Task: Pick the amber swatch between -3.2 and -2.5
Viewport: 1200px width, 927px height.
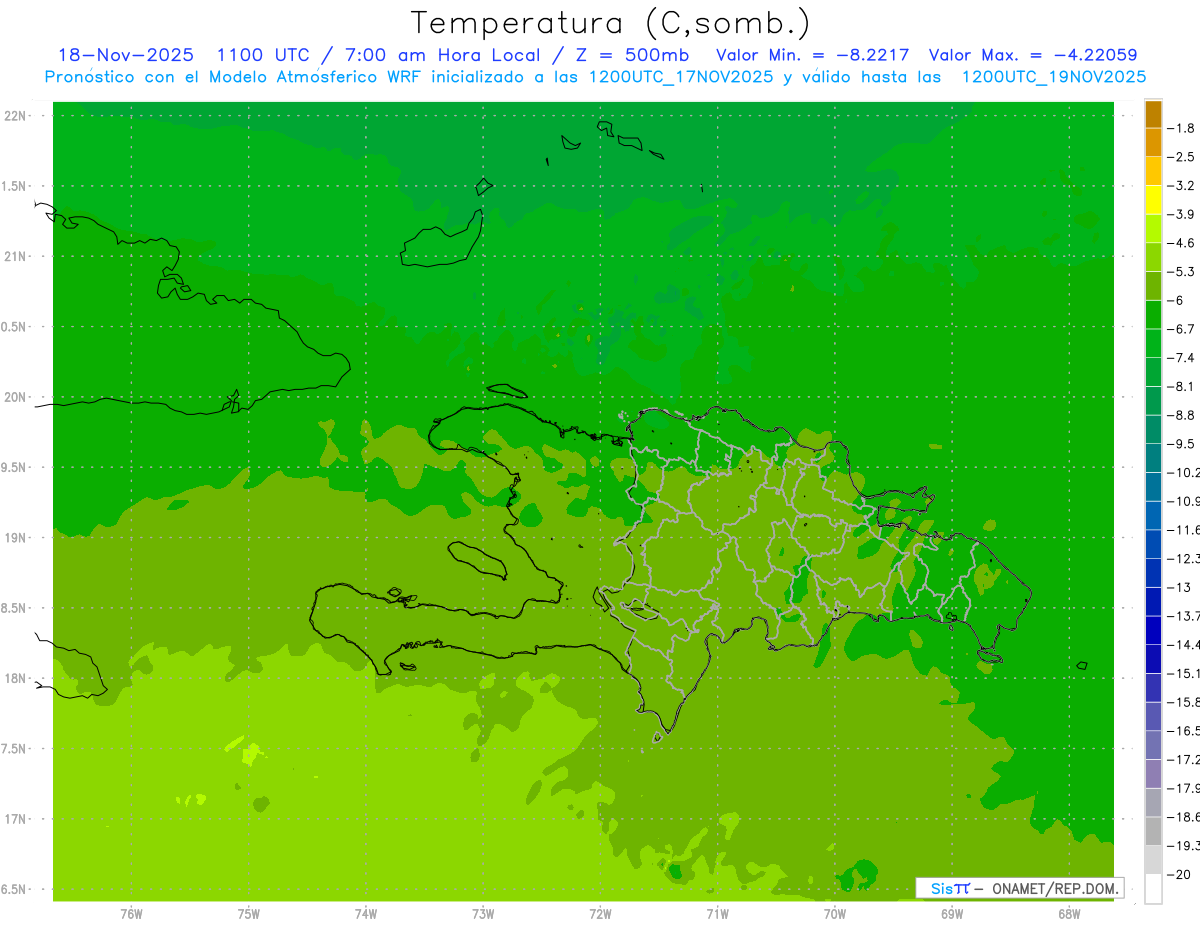Action: tap(1153, 171)
